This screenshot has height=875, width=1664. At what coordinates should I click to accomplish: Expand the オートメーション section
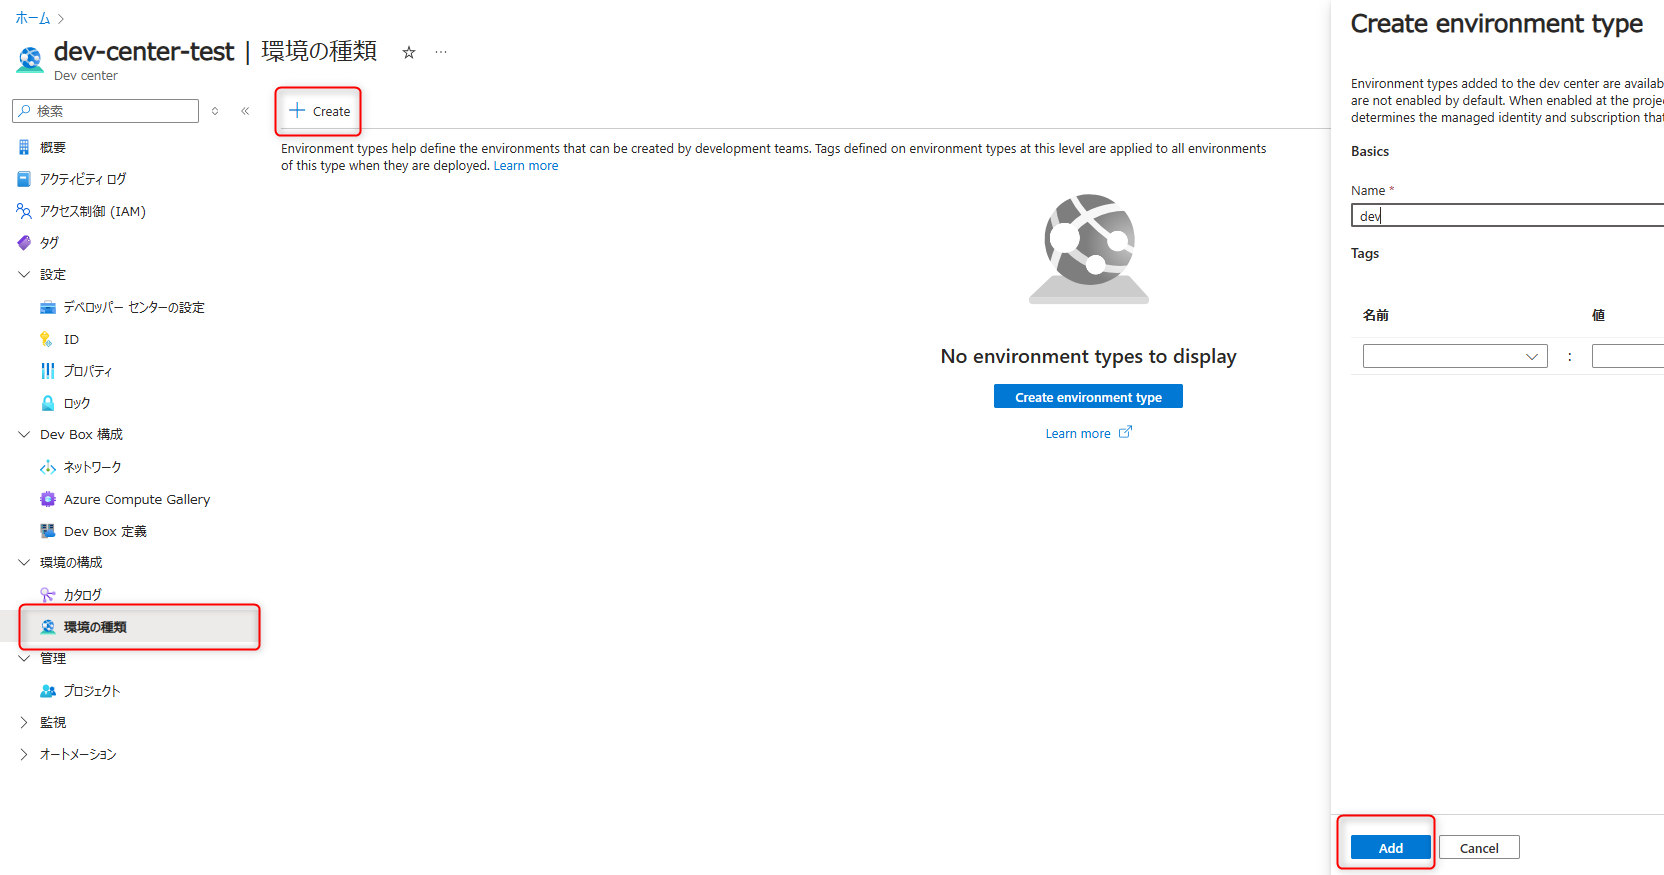[x=24, y=754]
